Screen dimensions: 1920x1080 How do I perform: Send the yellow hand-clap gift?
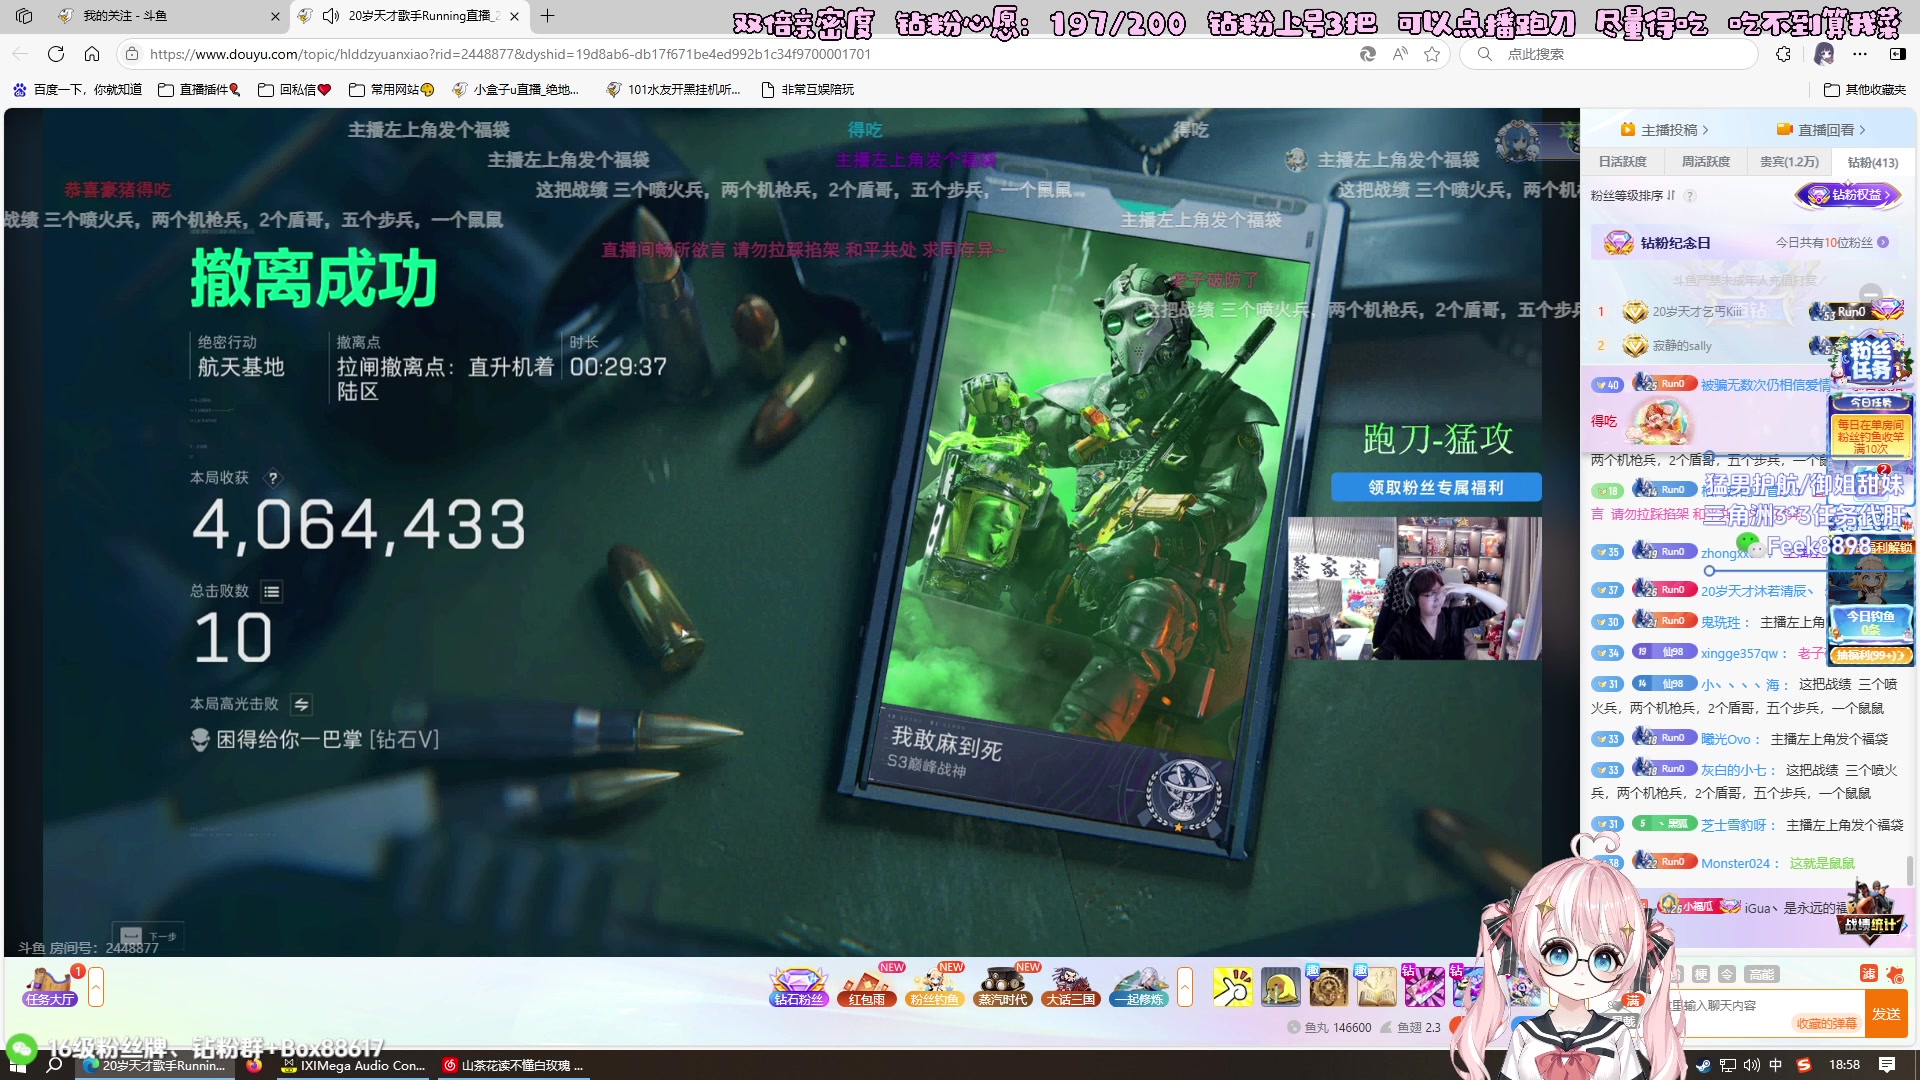1232,986
